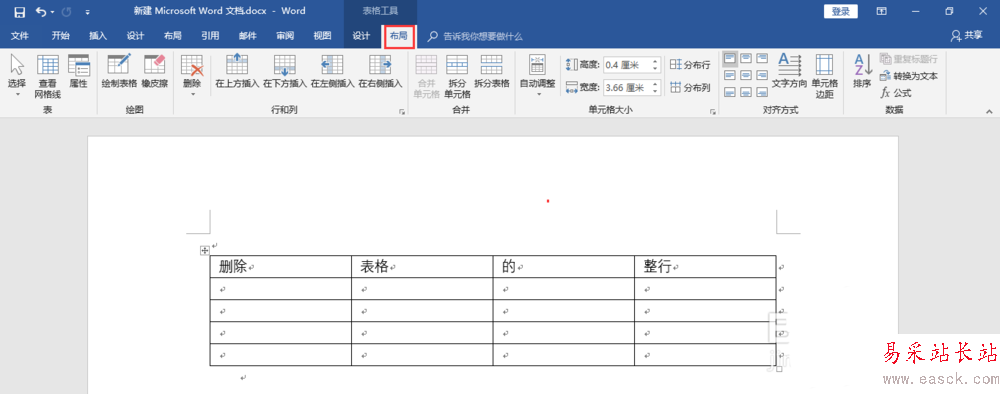Open the 单元格大小 dialog launcher
1000x394 pixels.
coord(713,112)
